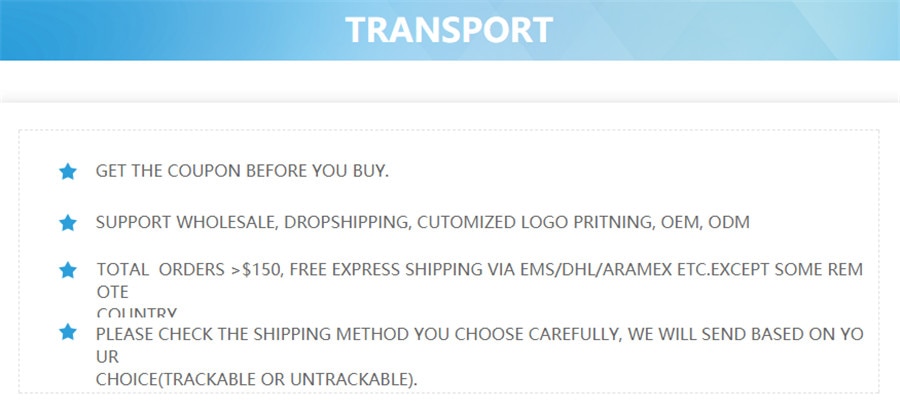This screenshot has height=412, width=900.
Task: Click the CHOICE(TRACKABLE OR UNTRACKABLE) line
Action: [257, 379]
